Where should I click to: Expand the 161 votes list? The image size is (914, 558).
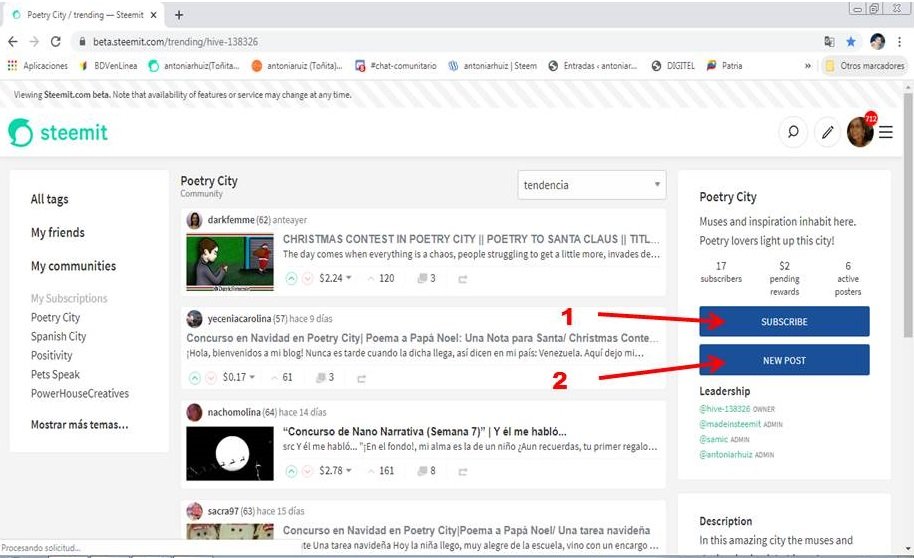click(381, 471)
